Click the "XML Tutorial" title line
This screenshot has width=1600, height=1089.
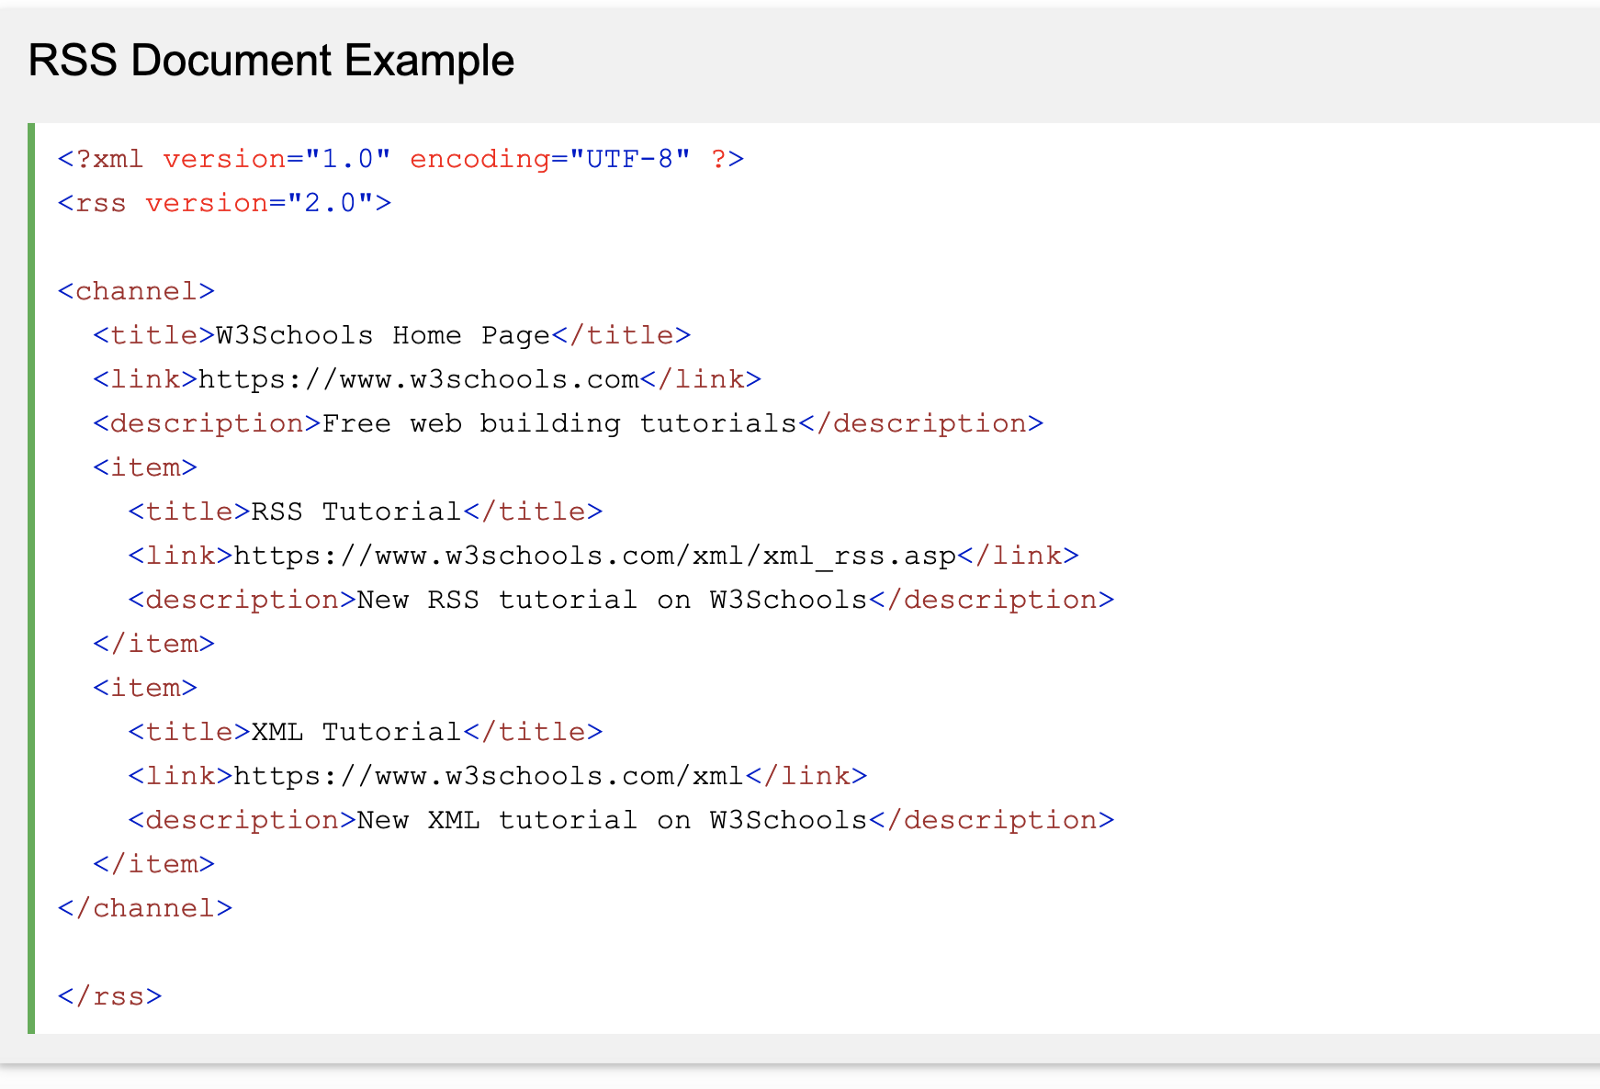click(366, 732)
